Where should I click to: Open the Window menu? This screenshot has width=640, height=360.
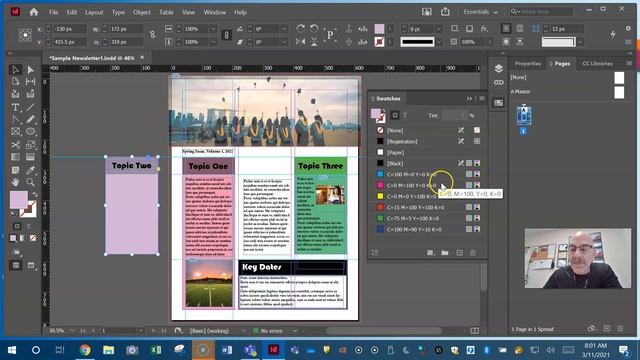215,12
